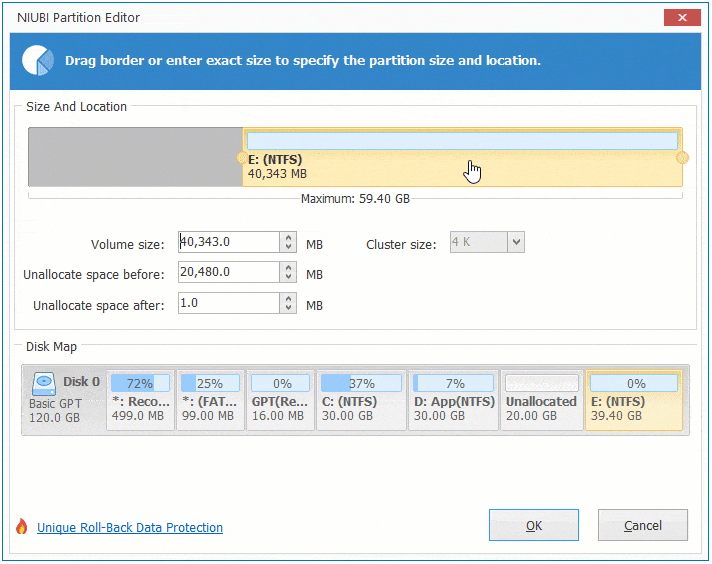
Task: Click the left resize handle of E: partition
Action: tap(240, 158)
